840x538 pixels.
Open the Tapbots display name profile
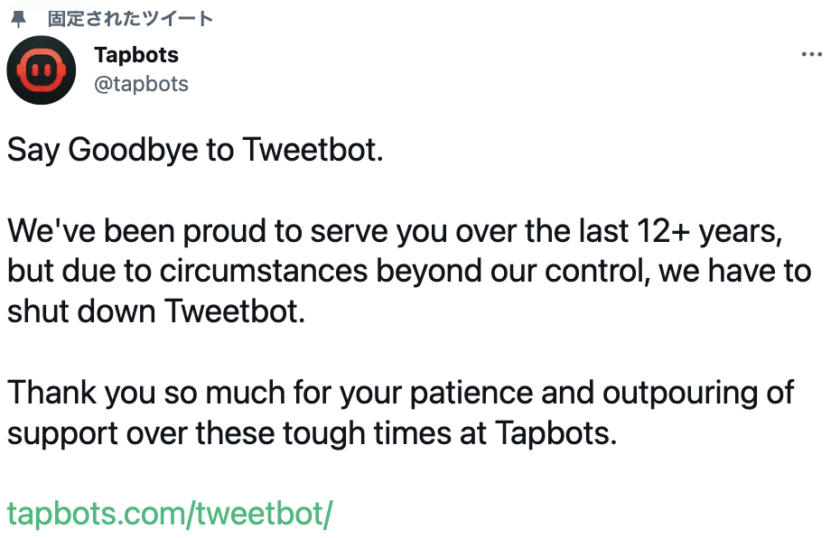pos(136,55)
